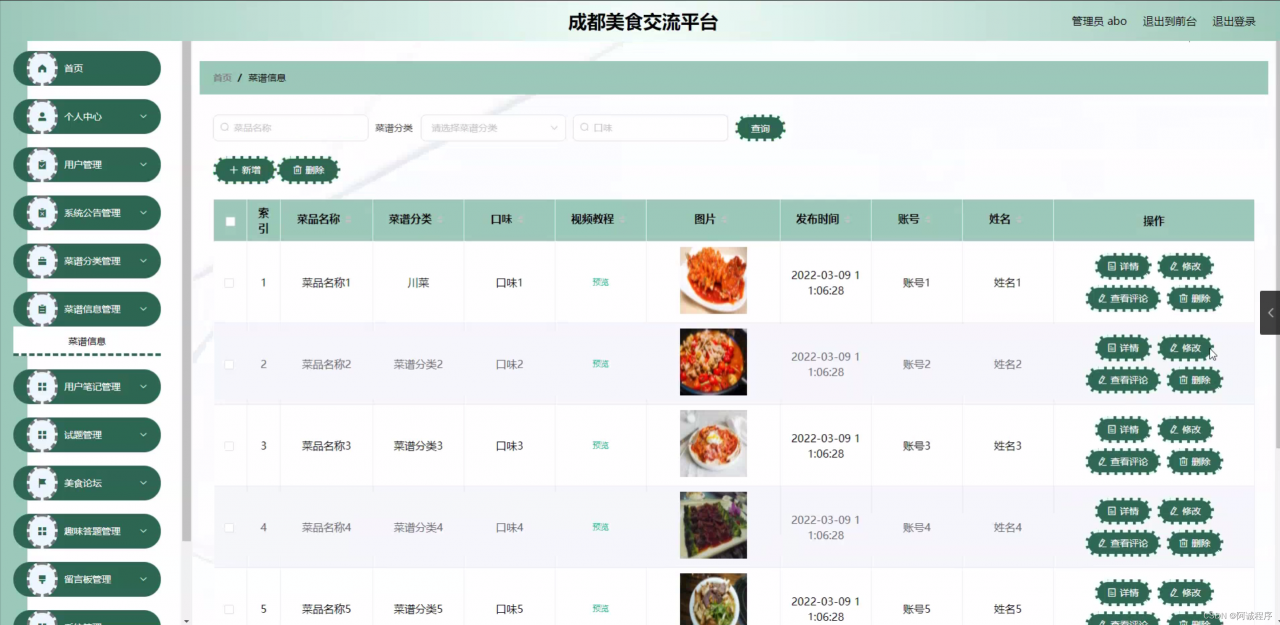Select the 留言板管理 sidebar icon
The height and width of the screenshot is (625, 1280).
point(42,579)
